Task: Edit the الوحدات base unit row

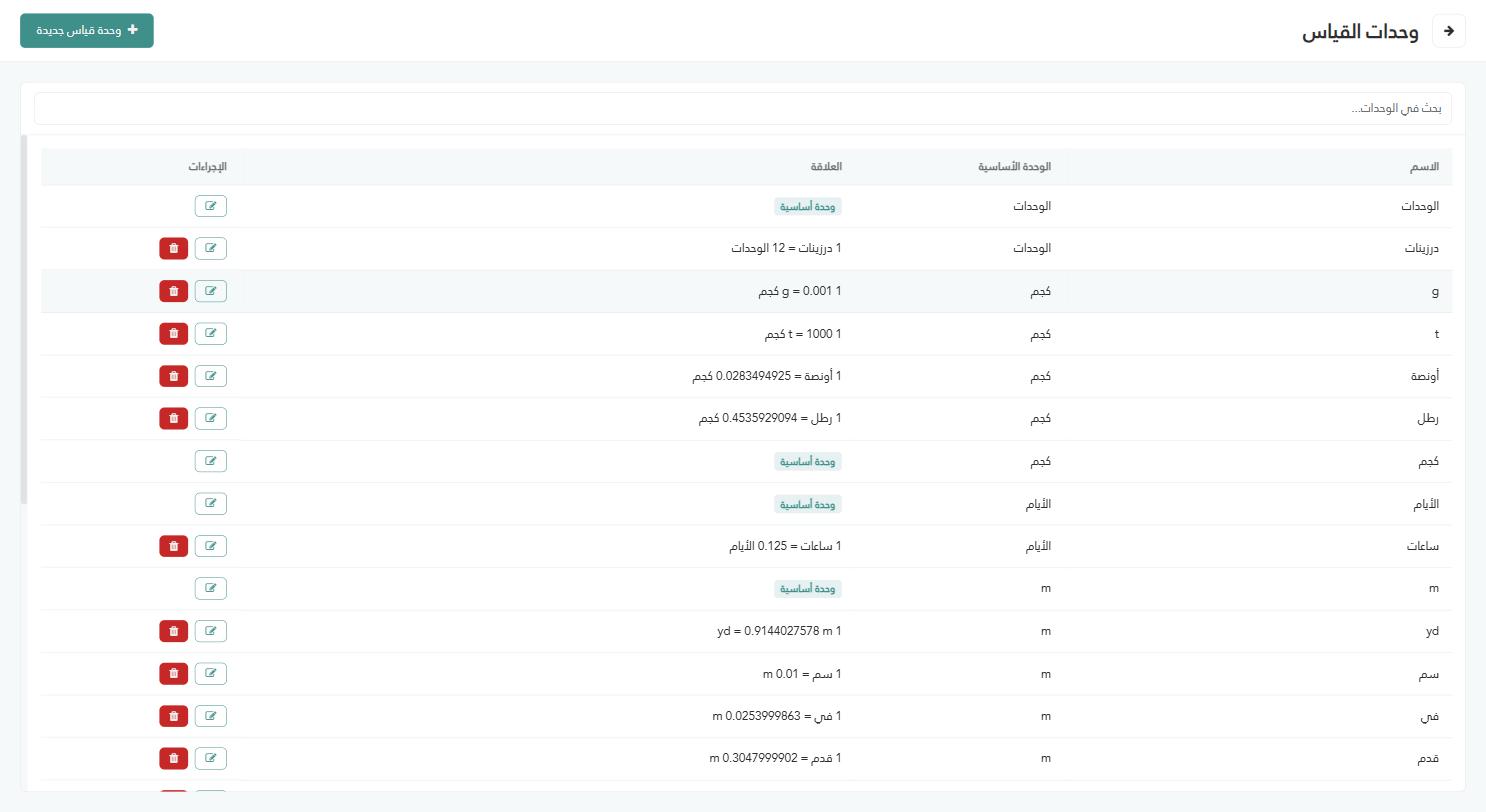Action: coord(211,206)
